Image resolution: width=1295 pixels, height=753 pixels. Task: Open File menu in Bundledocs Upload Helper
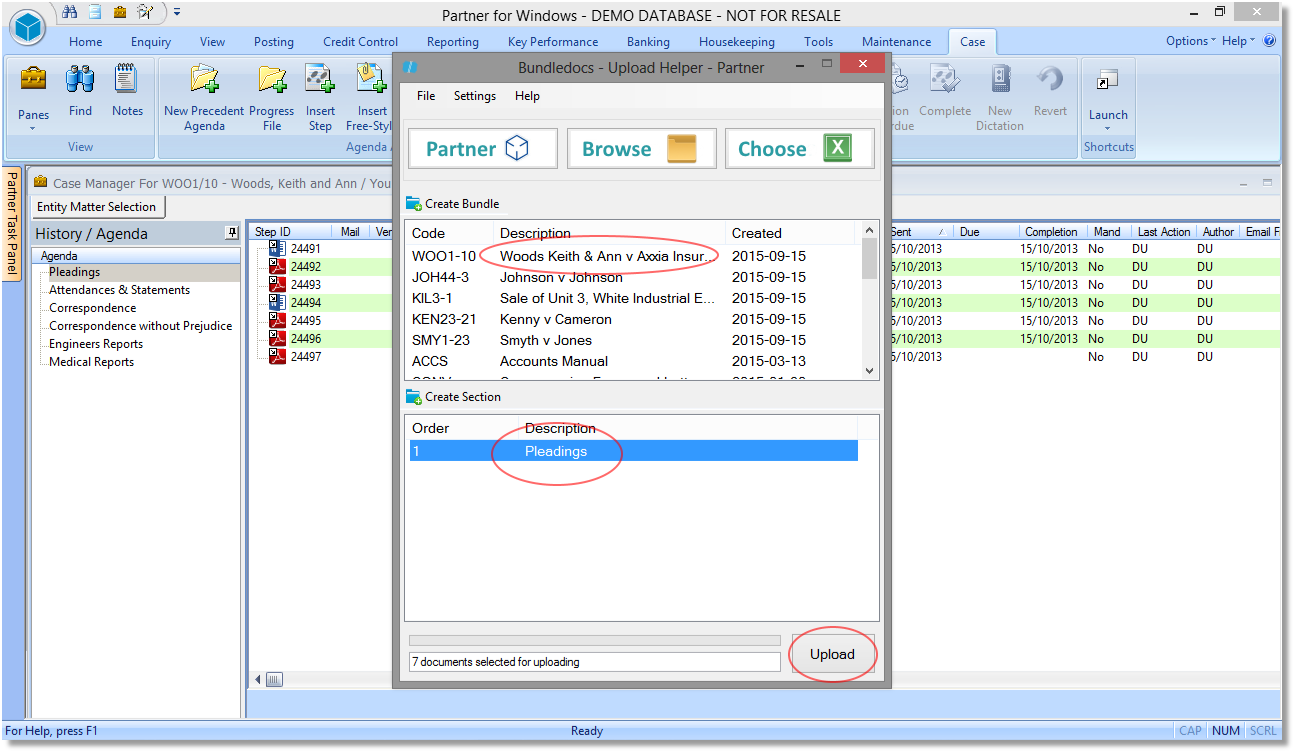[426, 96]
